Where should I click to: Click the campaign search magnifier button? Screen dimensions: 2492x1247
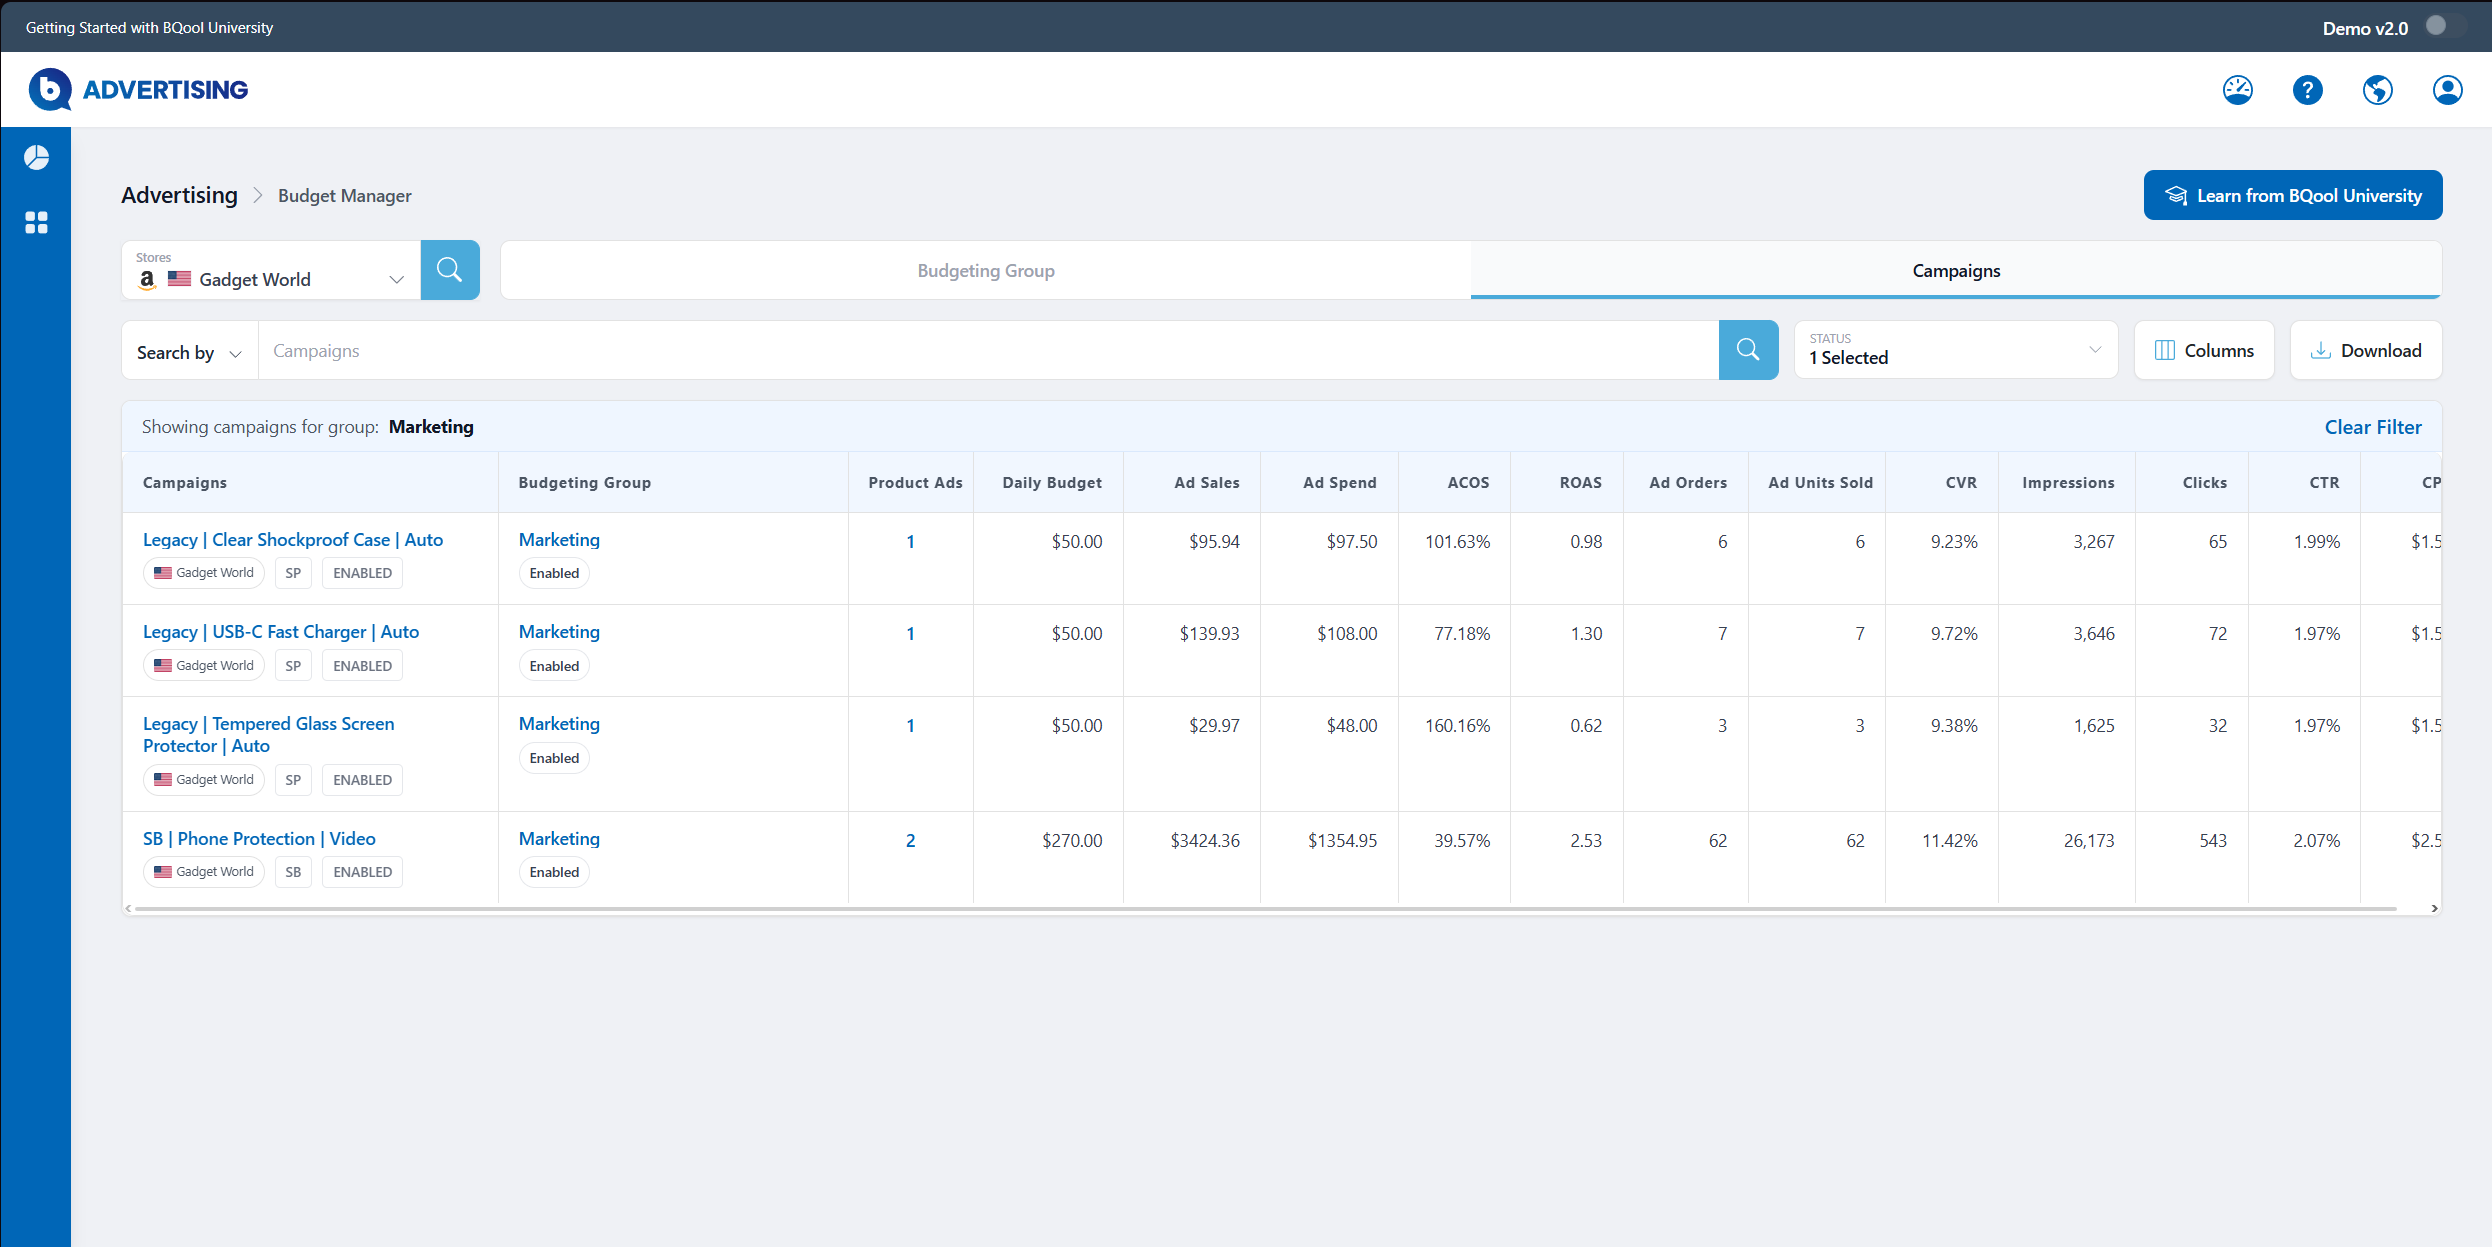click(1748, 350)
